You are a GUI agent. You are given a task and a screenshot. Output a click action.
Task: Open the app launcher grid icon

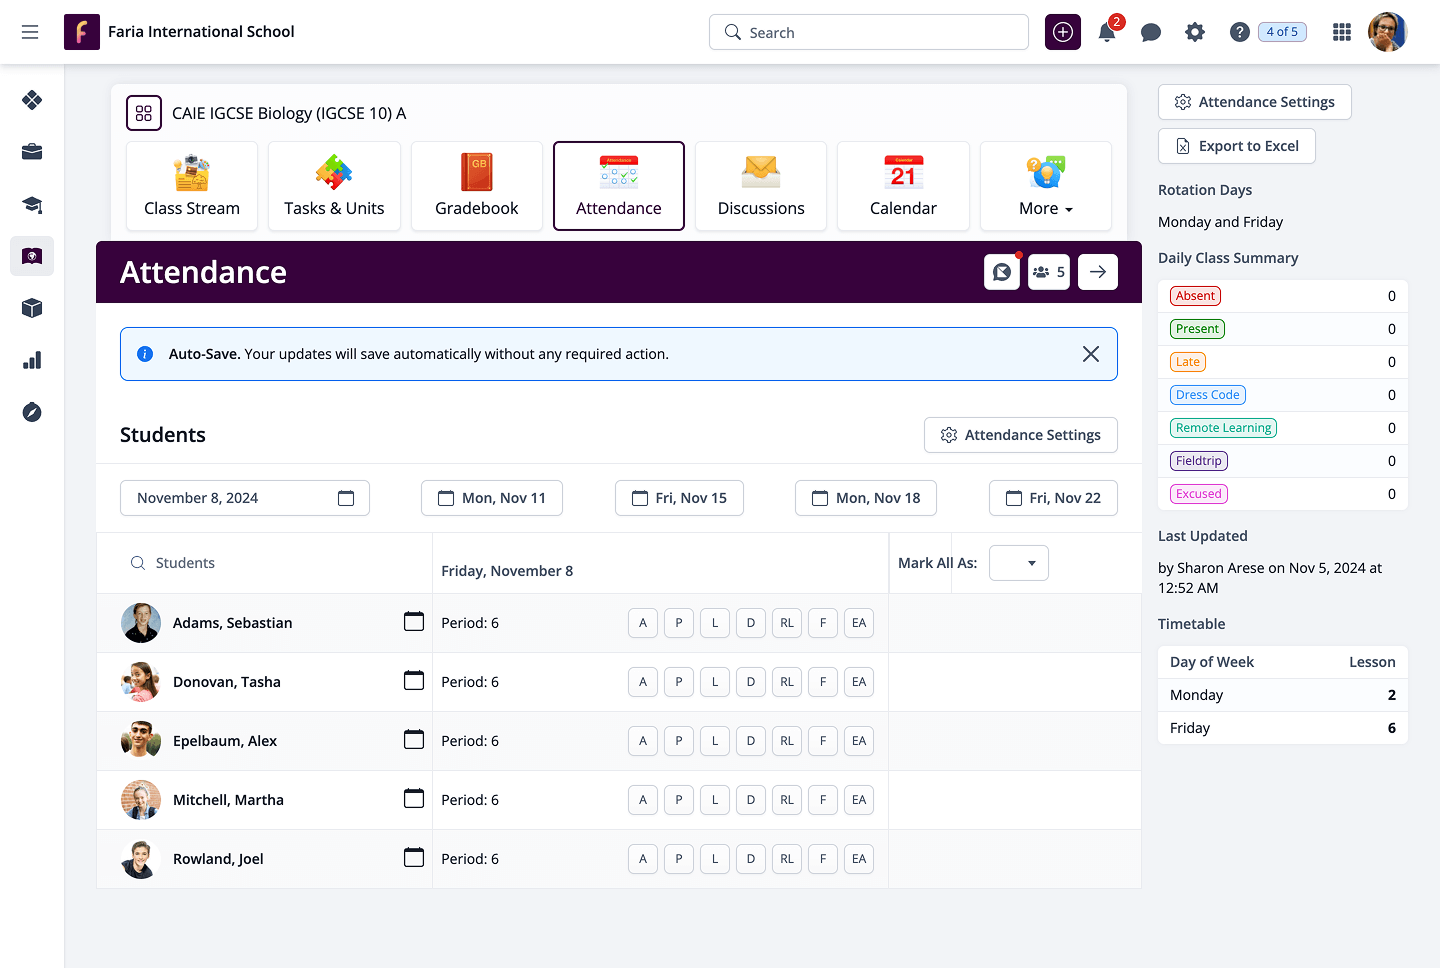[x=1342, y=33]
